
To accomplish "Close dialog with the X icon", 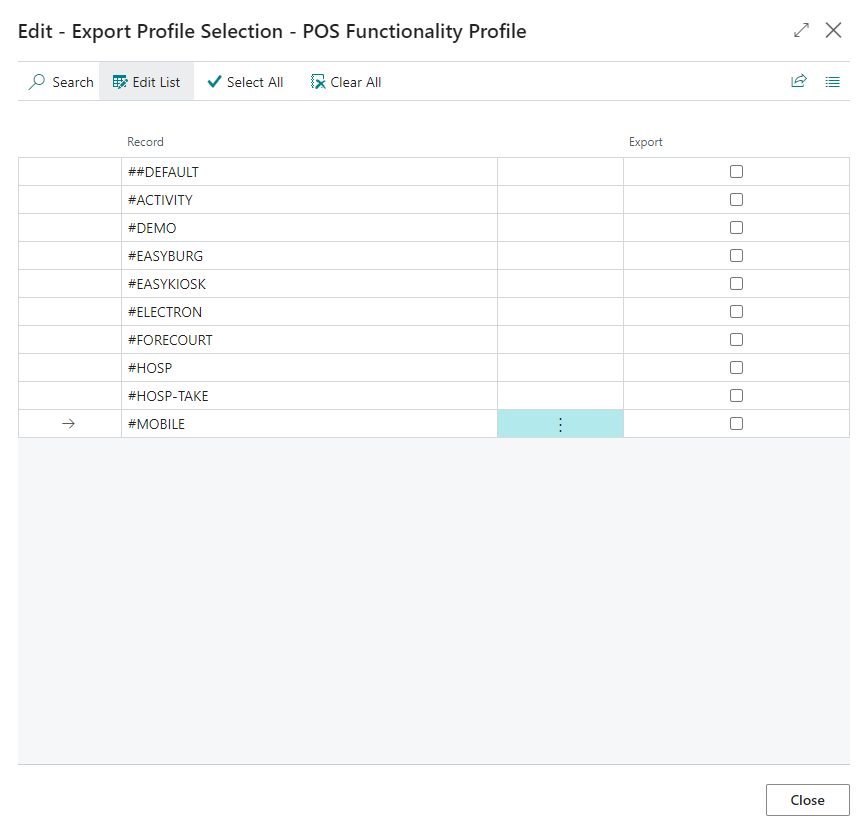I will click(x=833, y=31).
